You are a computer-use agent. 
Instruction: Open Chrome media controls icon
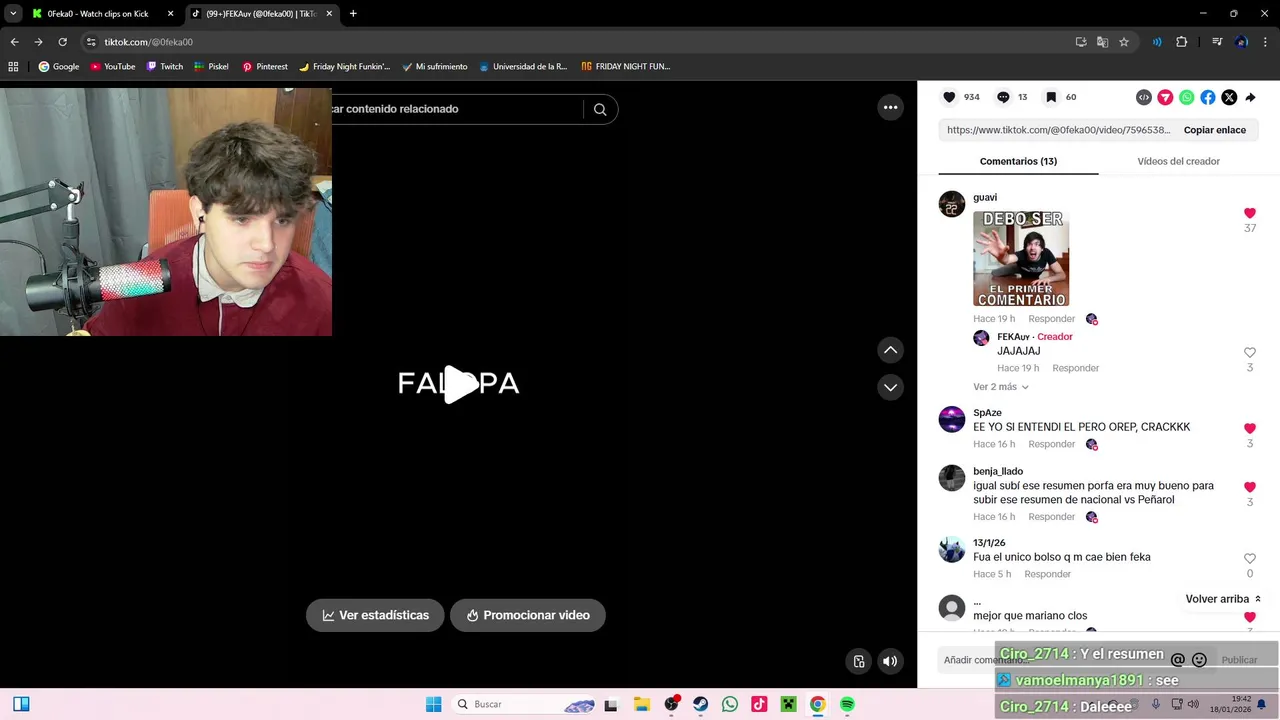pyautogui.click(x=1217, y=42)
